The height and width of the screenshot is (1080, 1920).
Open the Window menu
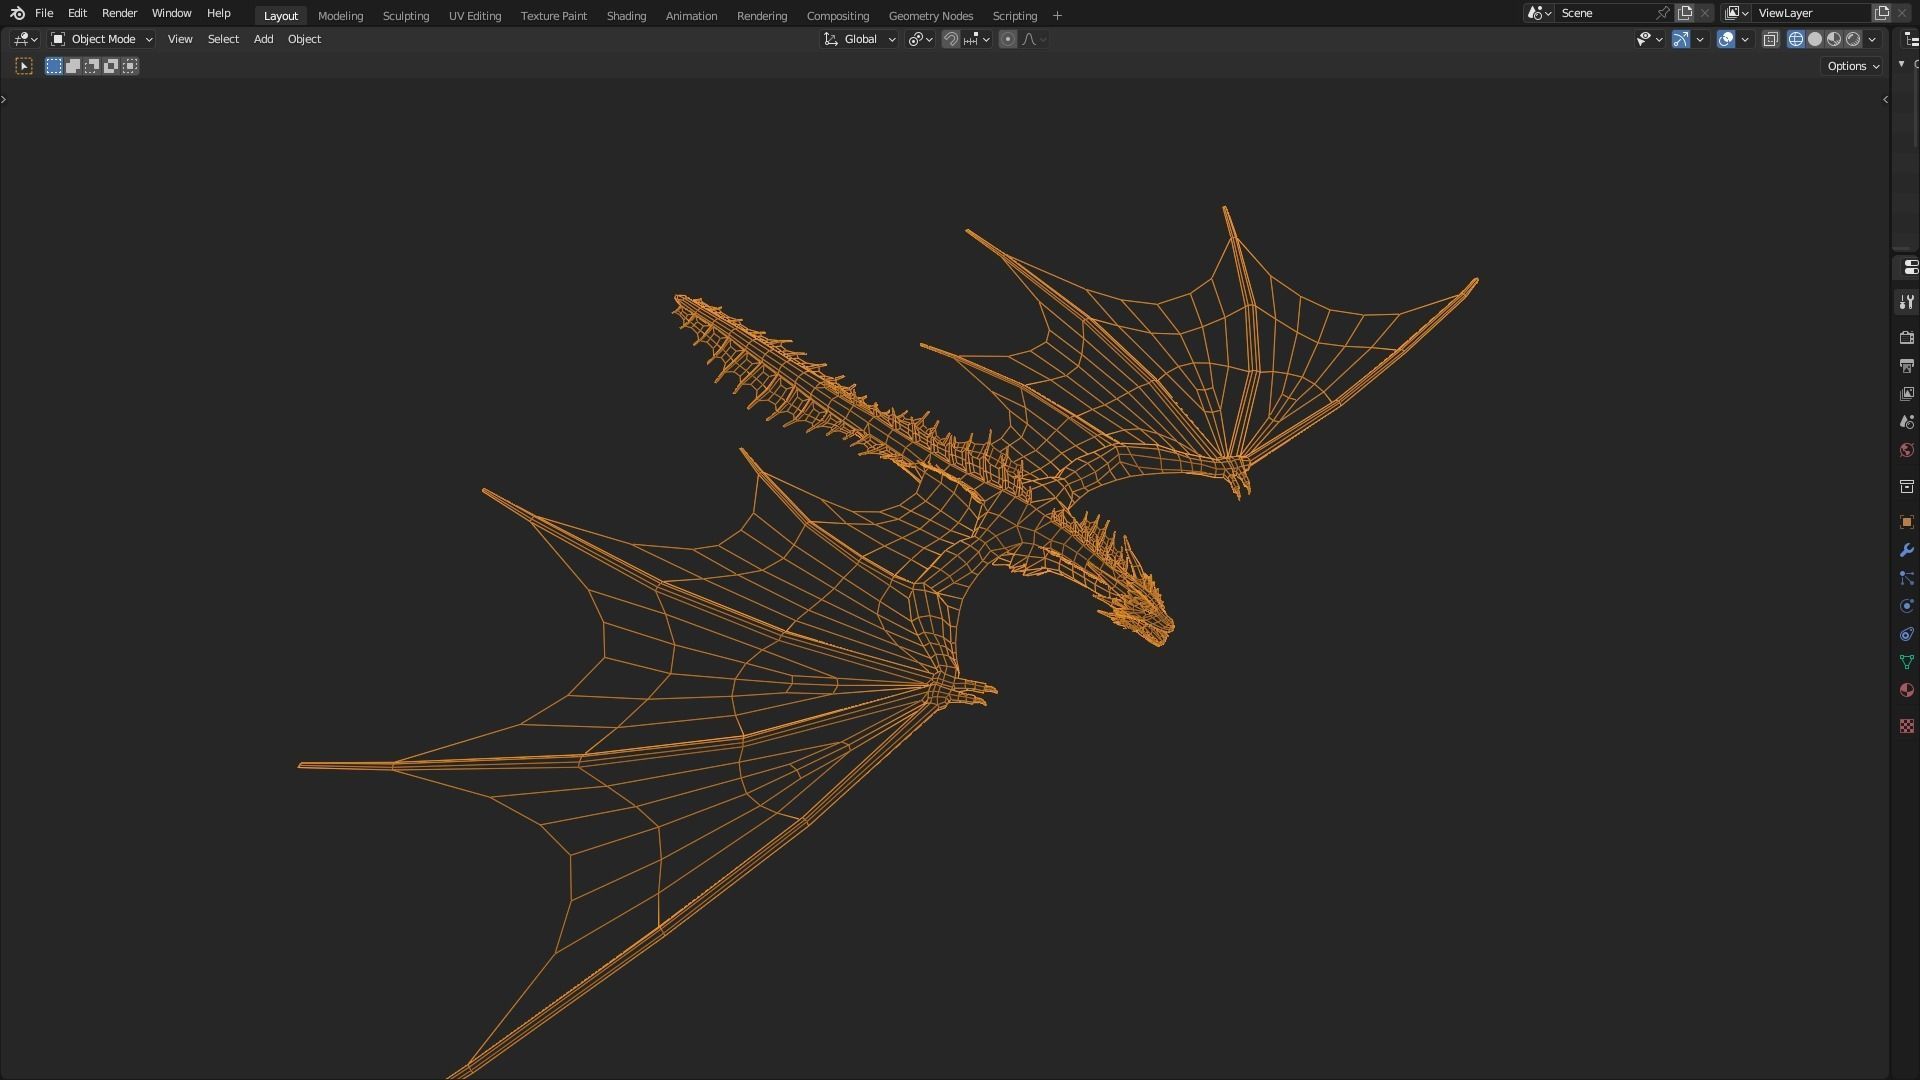tap(171, 13)
